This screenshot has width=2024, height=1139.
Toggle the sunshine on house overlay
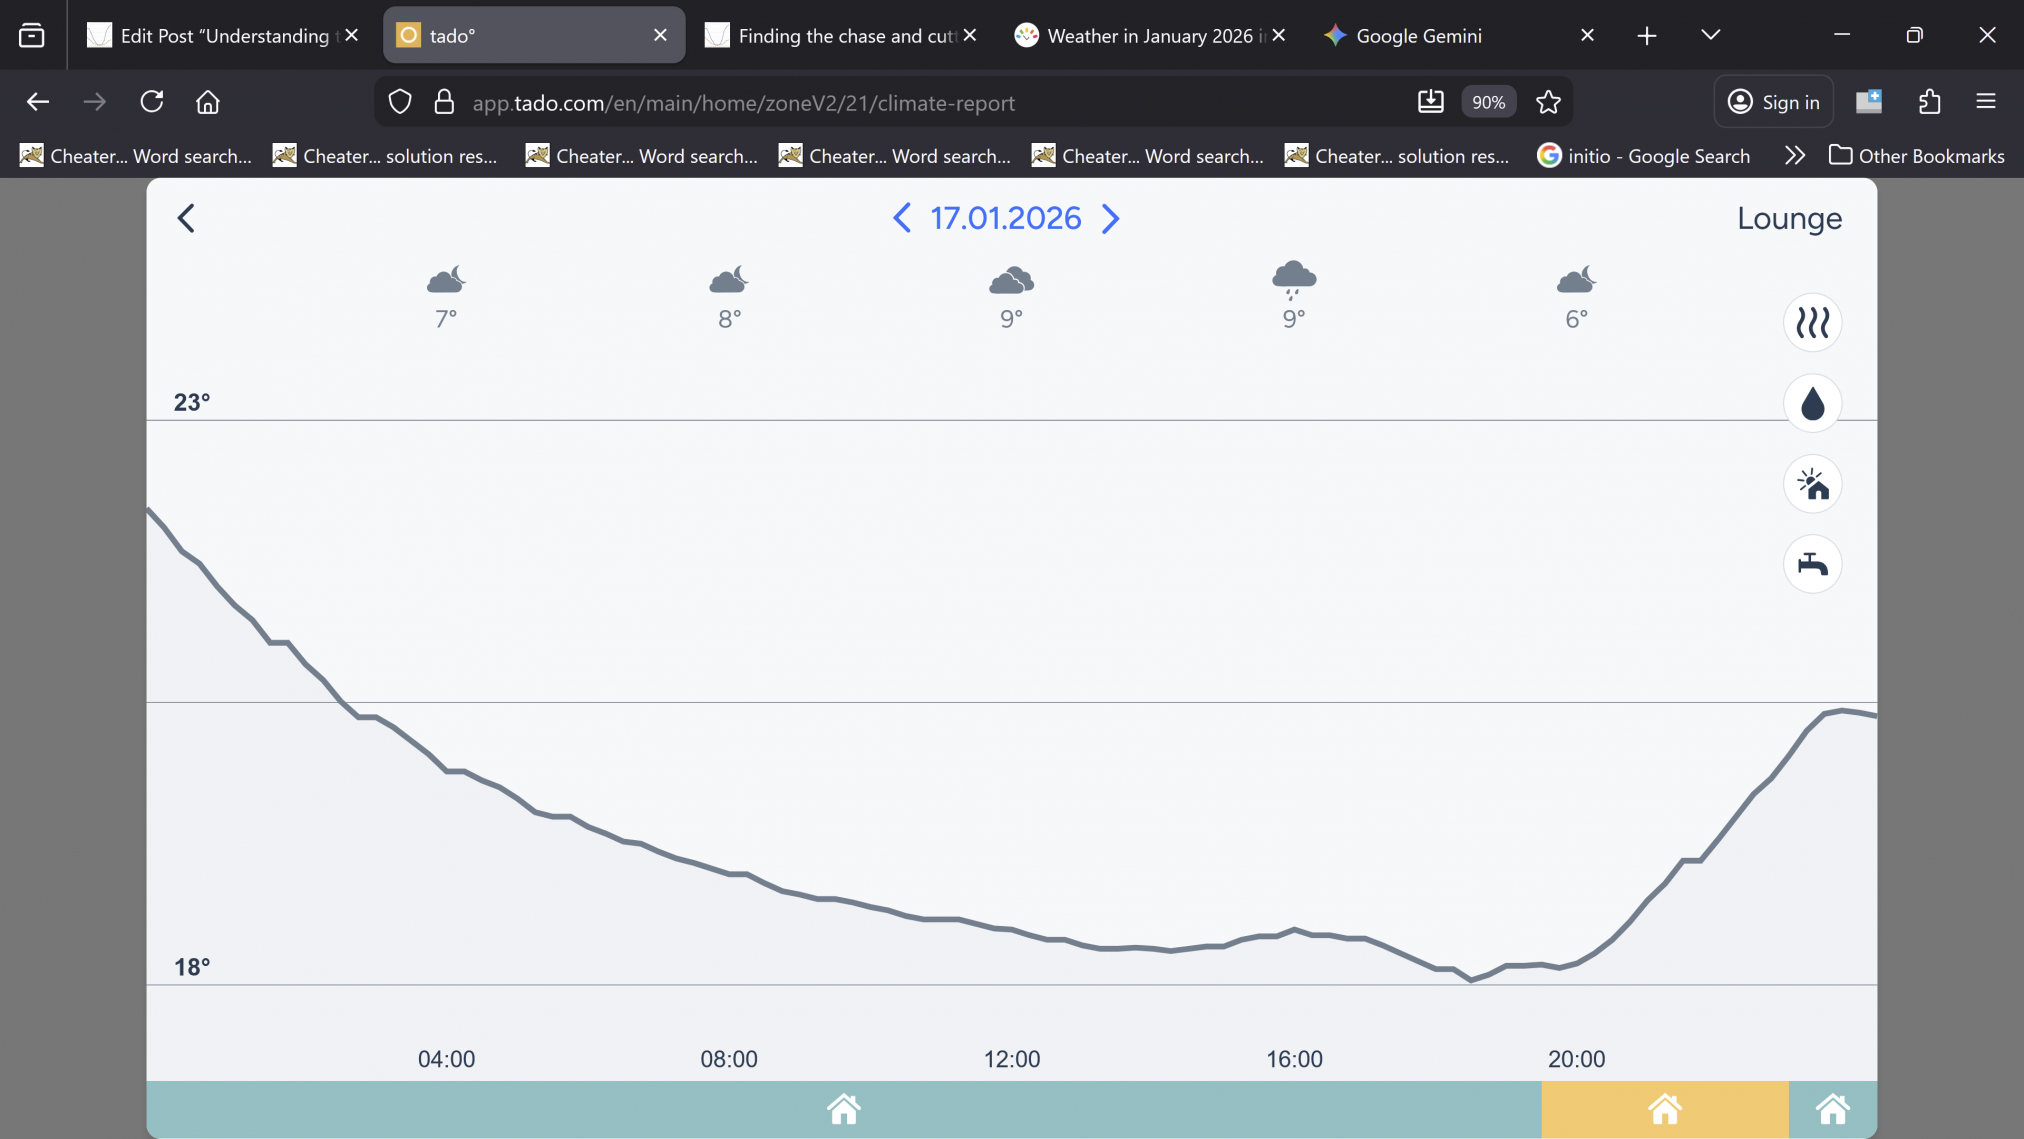[1812, 484]
